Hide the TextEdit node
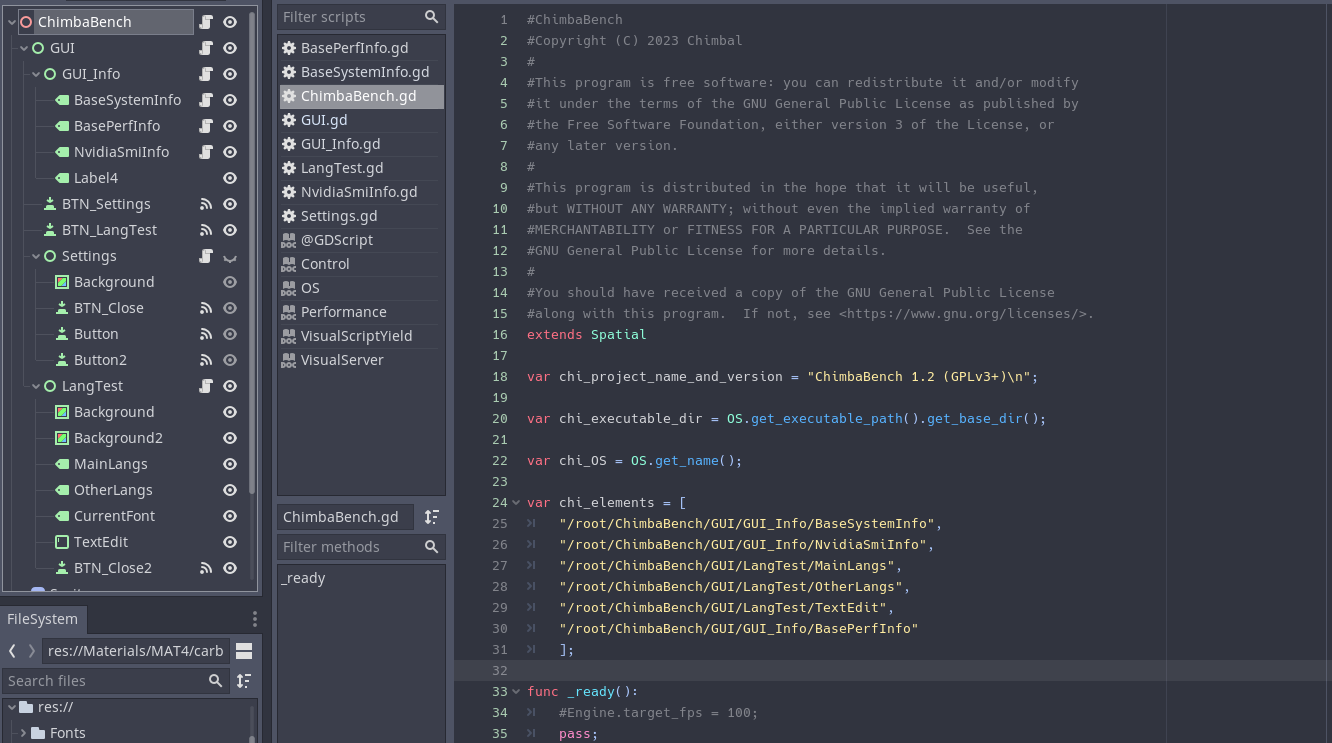1332x743 pixels. click(230, 542)
